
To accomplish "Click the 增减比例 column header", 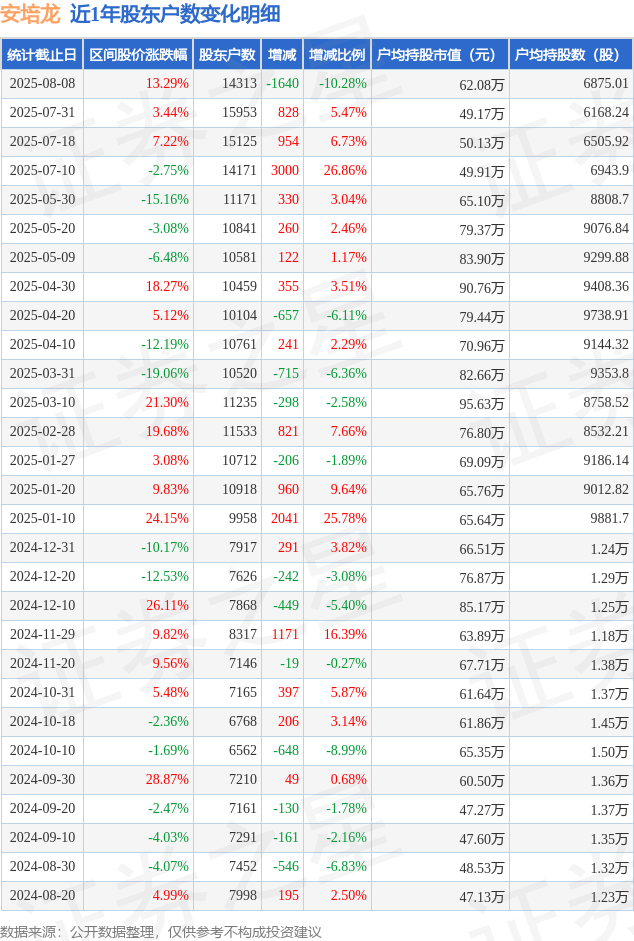I will [x=337, y=55].
